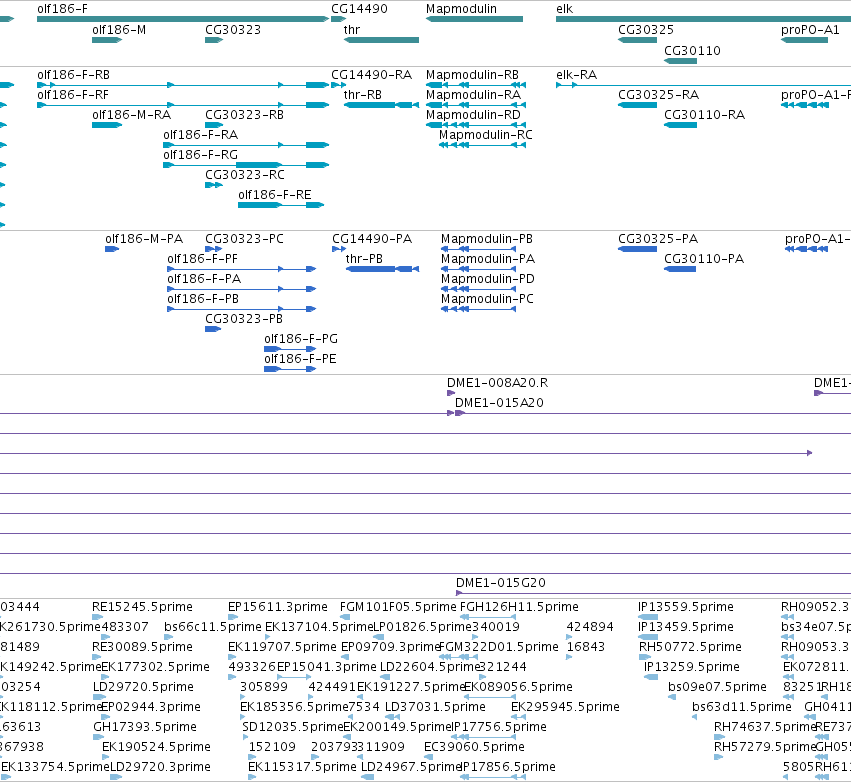Screen dimensions: 851x782
Task: Select transcript 'CG14490-RA'
Action: pyautogui.click(x=372, y=75)
